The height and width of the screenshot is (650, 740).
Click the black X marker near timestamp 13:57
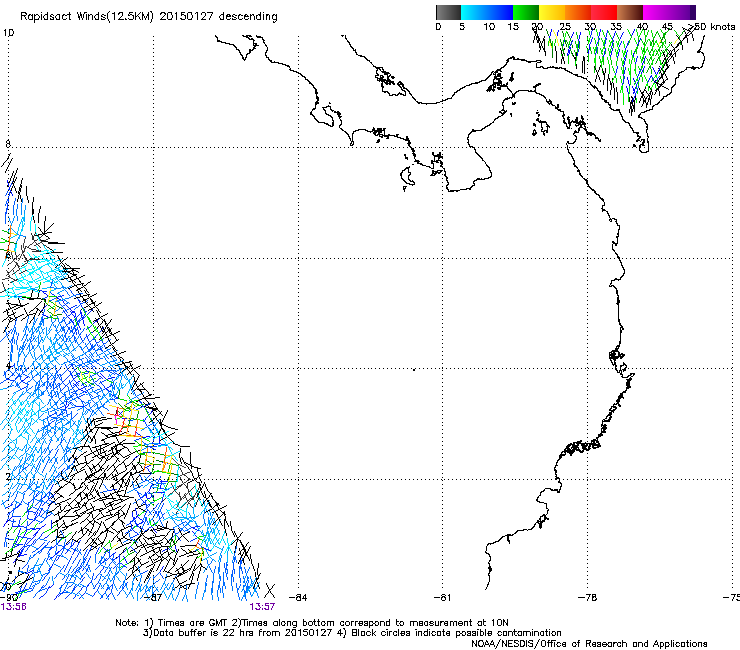pos(269,590)
